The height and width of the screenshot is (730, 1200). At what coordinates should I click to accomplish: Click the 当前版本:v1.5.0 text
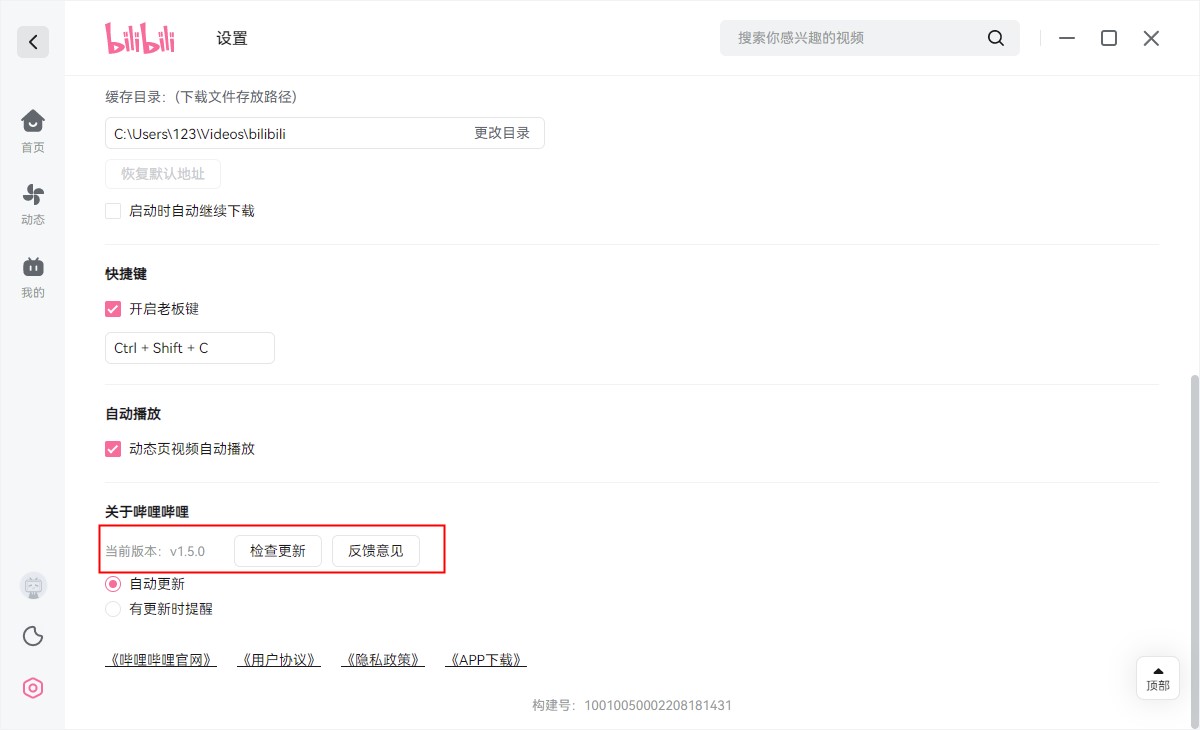(155, 552)
